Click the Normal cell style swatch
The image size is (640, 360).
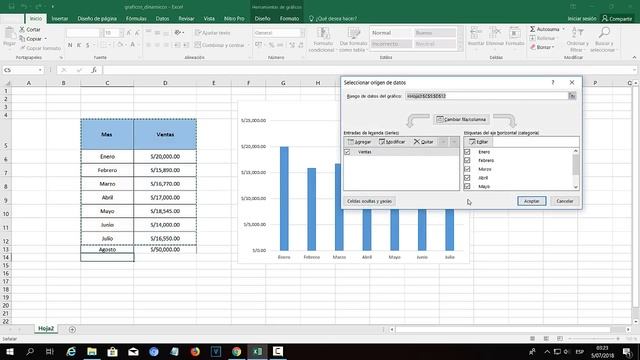point(391,33)
